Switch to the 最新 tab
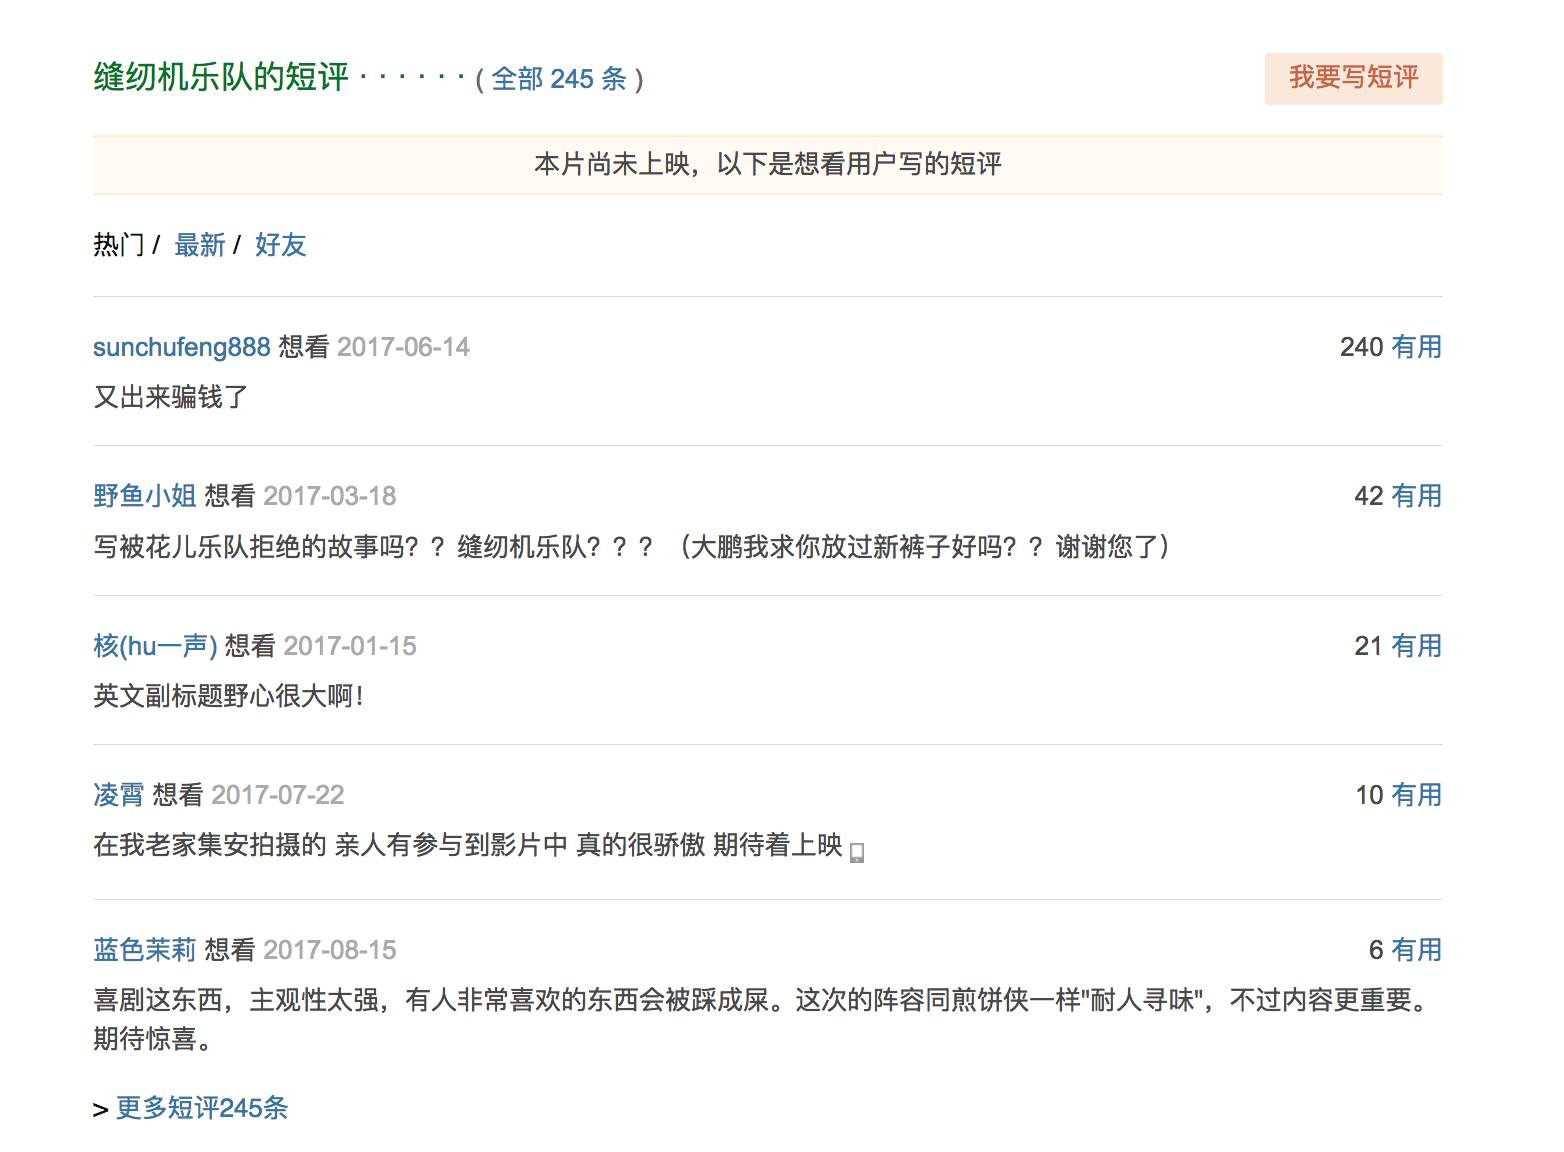Screen dimensions: 1564x1152 [200, 245]
